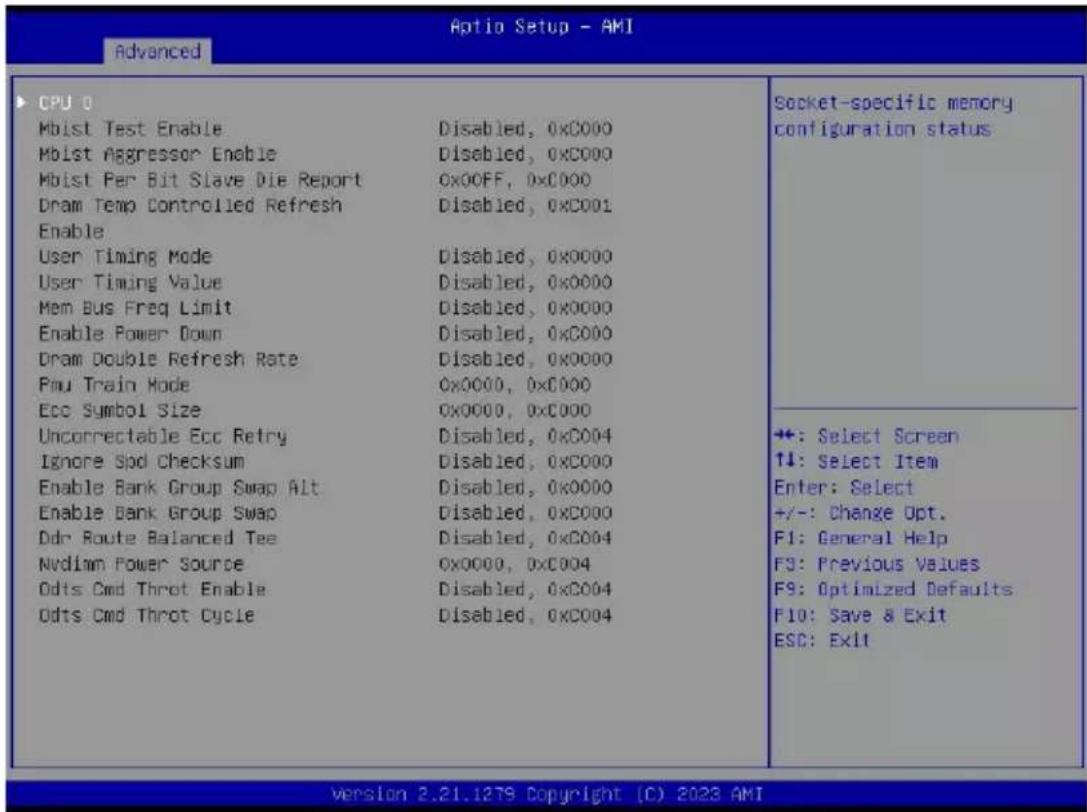Select the CPU 0 entry
The width and height of the screenshot is (1087, 812).
[x=65, y=103]
